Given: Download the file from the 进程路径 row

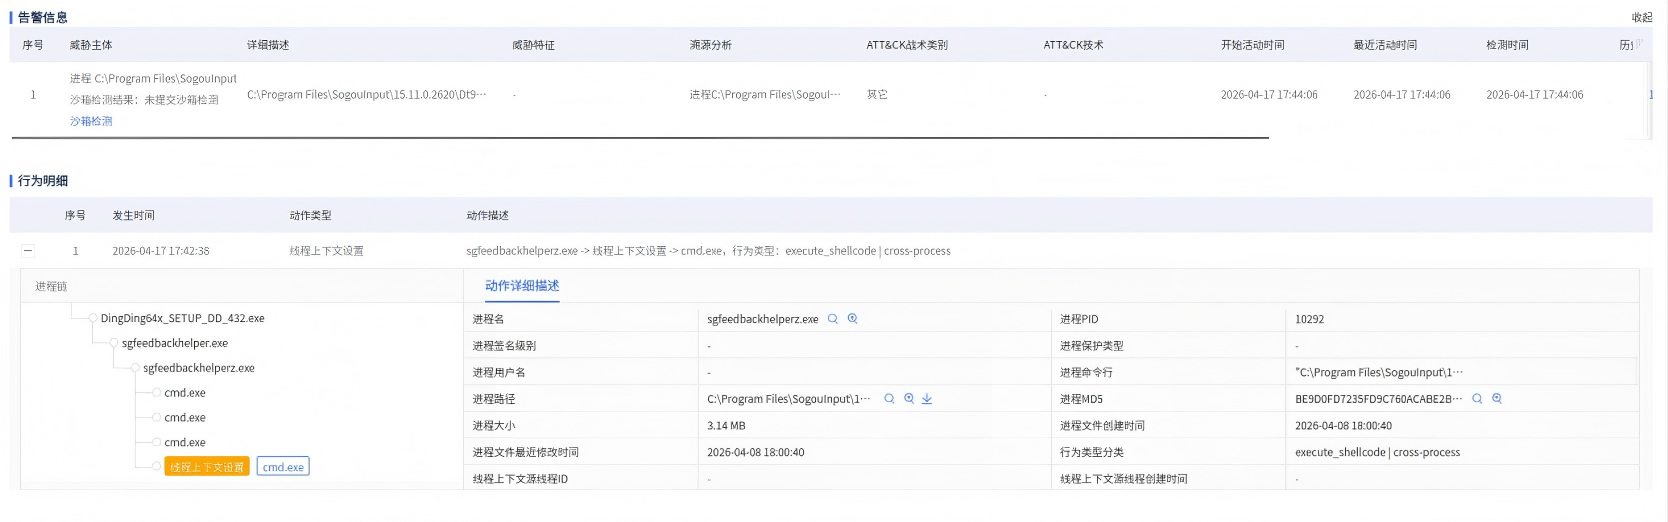Looking at the screenshot, I should pos(927,399).
